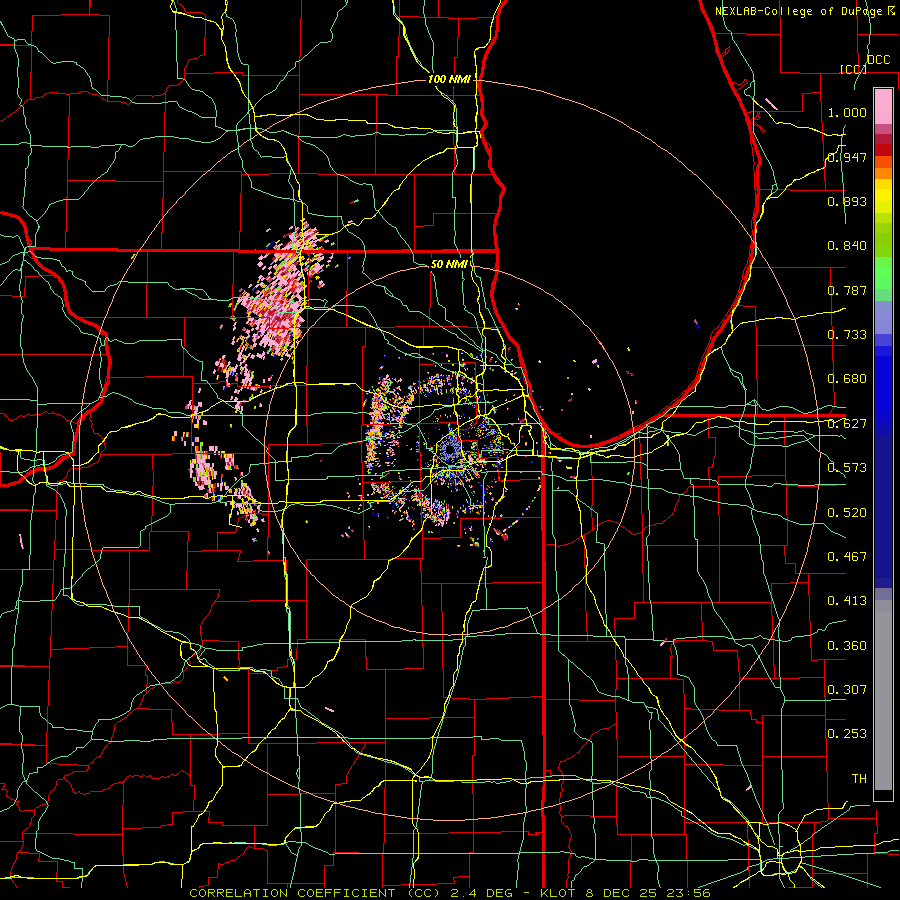900x900 pixels.
Task: Click the 0.360 scale label
Action: [x=847, y=646]
